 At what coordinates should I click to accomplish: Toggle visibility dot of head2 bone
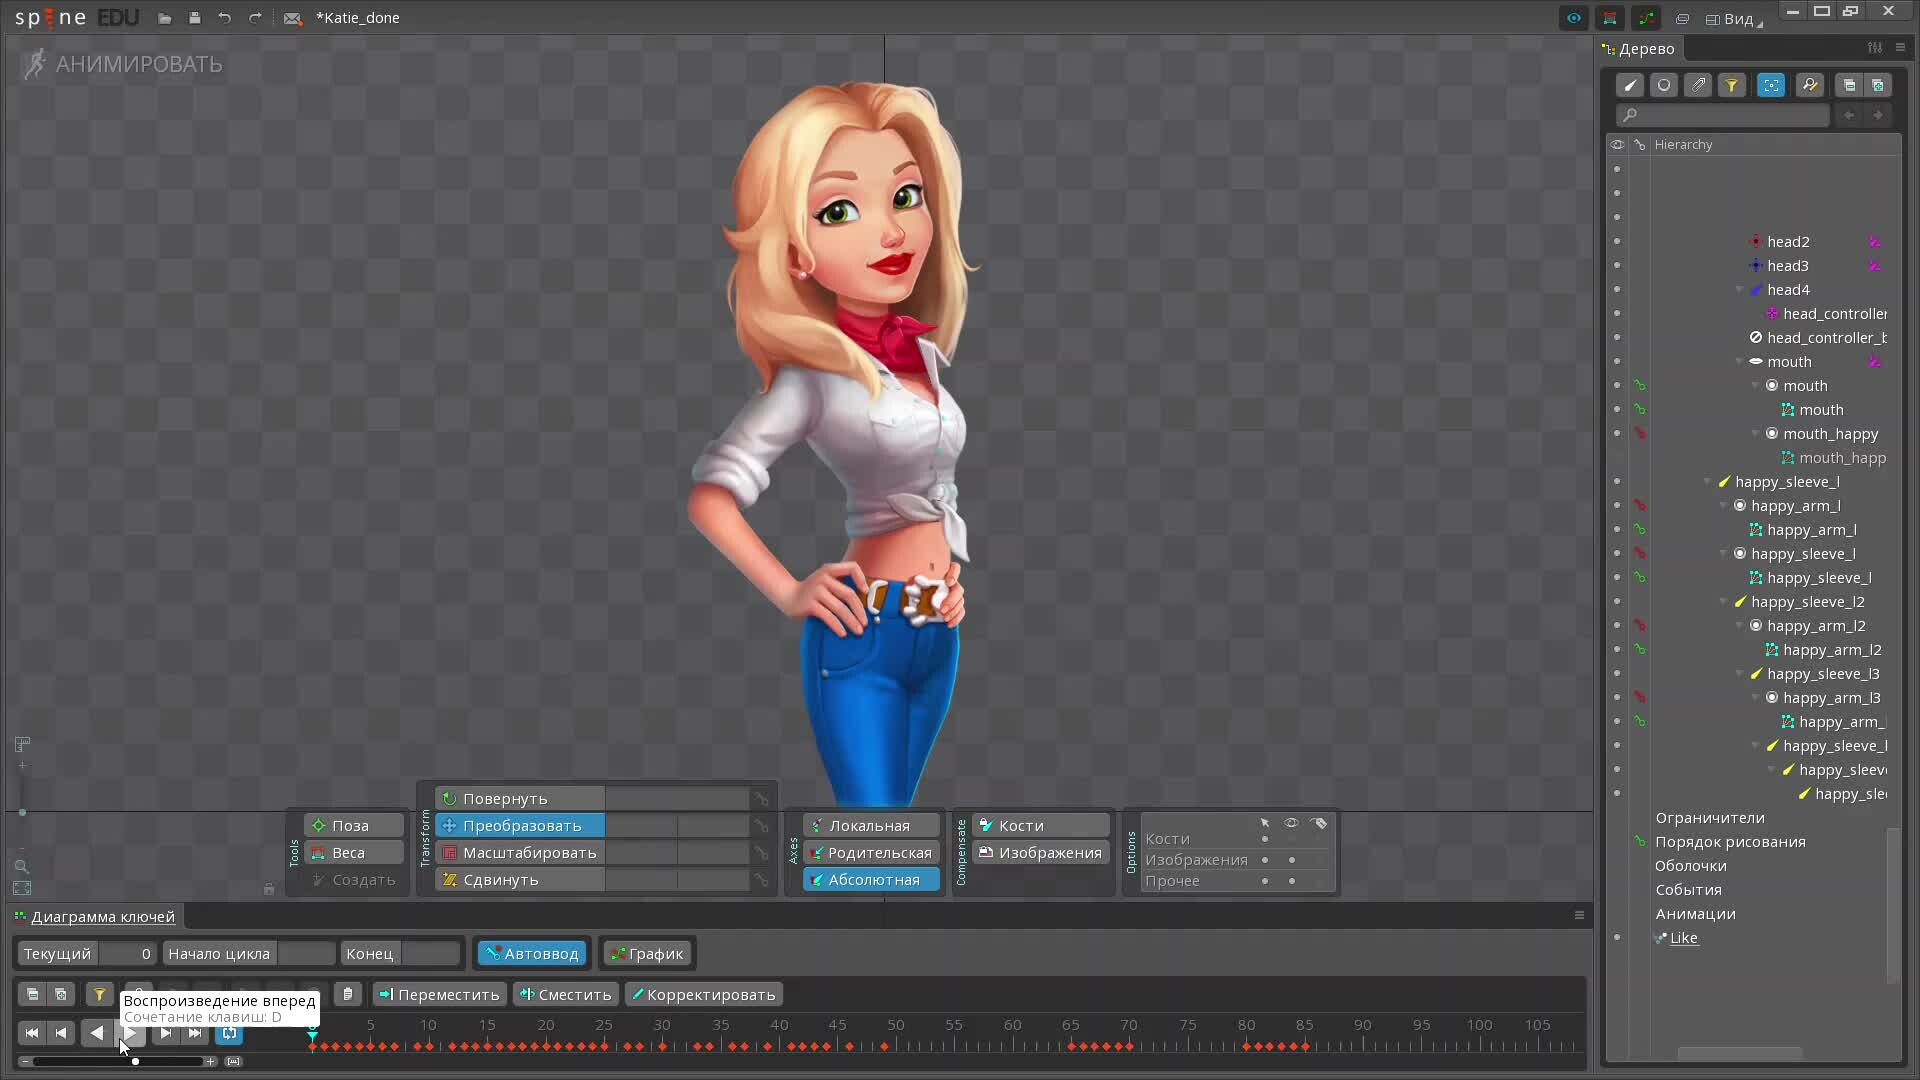pyautogui.click(x=1617, y=242)
